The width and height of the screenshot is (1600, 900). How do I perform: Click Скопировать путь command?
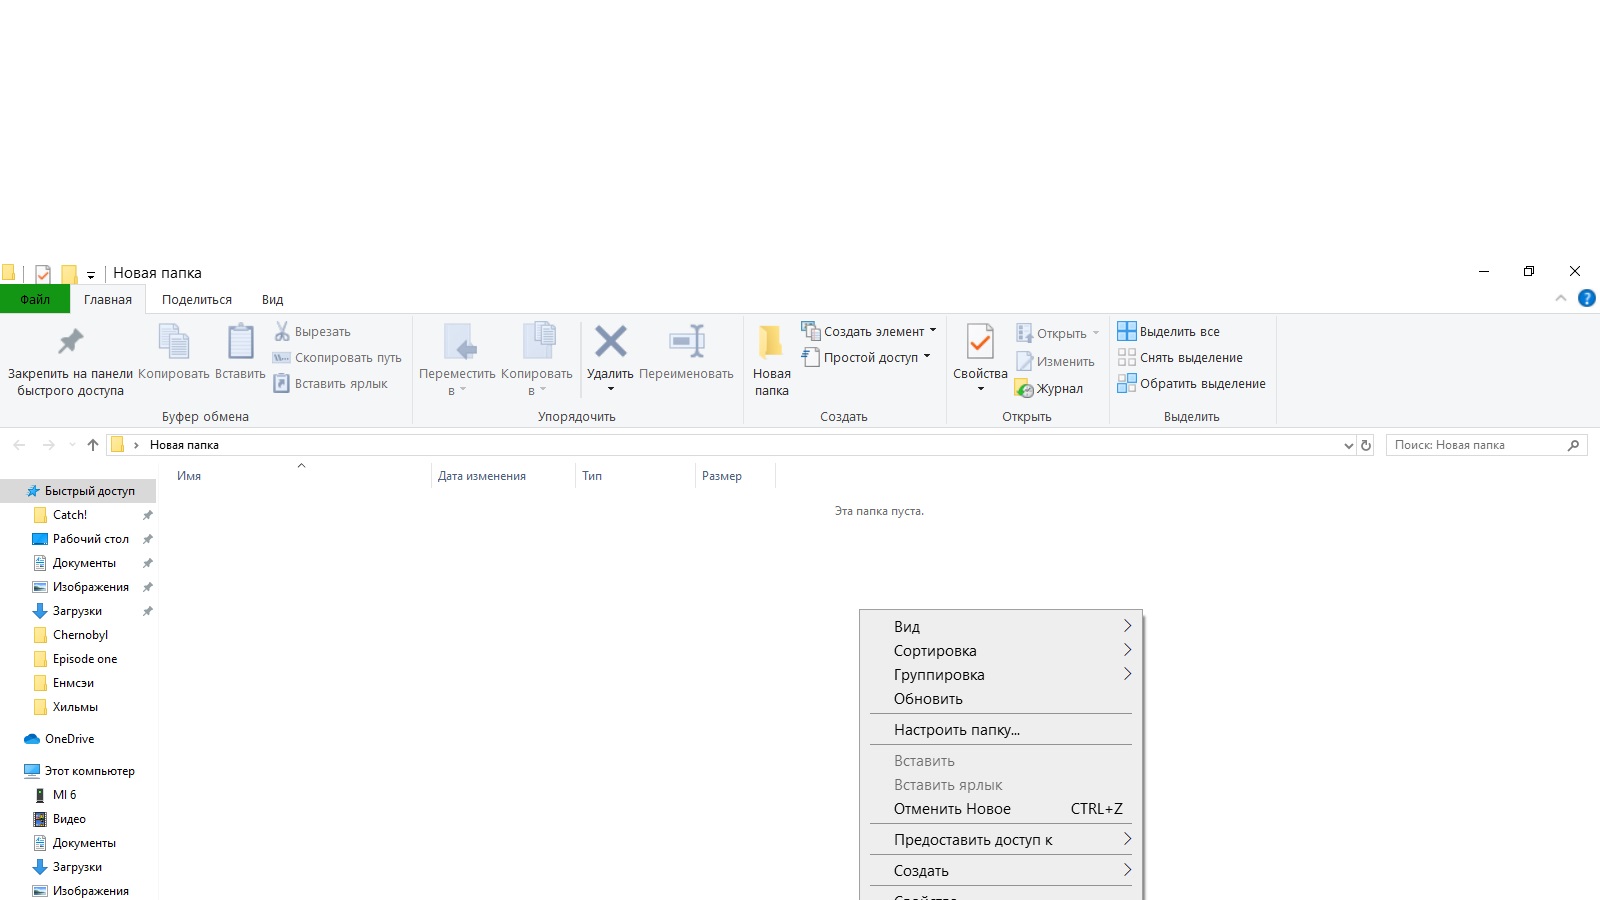(337, 358)
